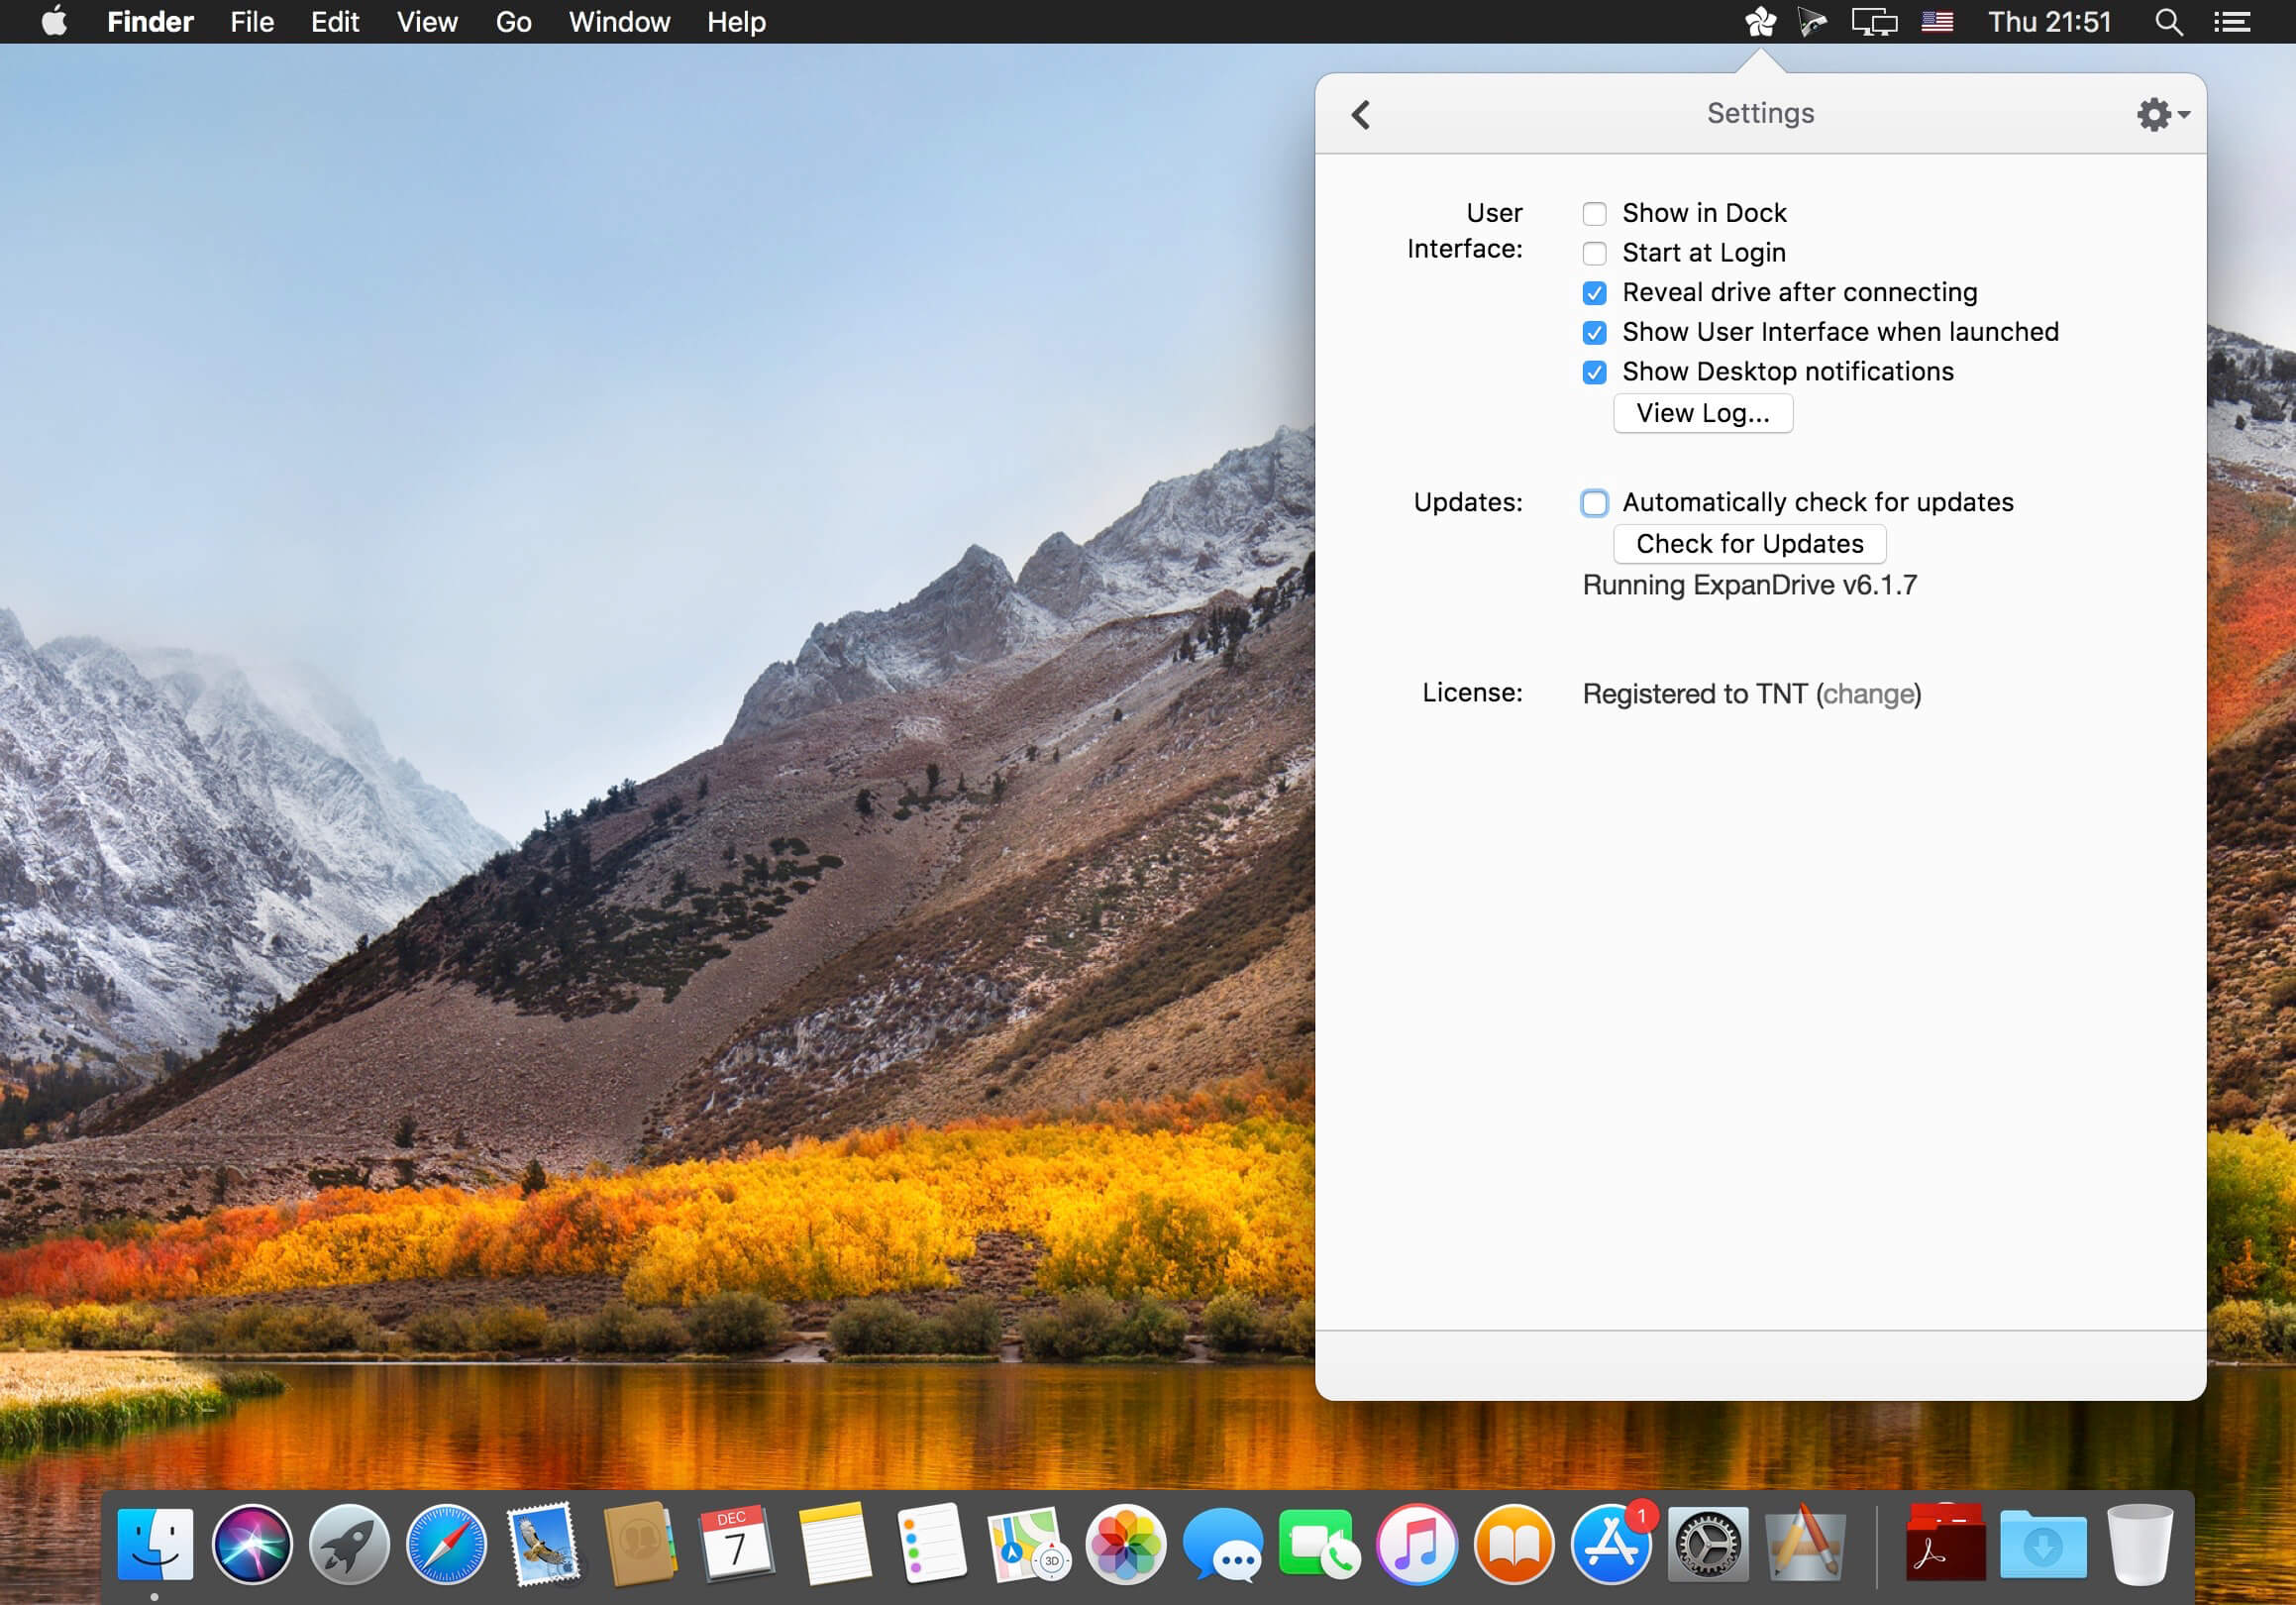Click the US flag input source icon
The width and height of the screenshot is (2296, 1605).
tap(1937, 22)
